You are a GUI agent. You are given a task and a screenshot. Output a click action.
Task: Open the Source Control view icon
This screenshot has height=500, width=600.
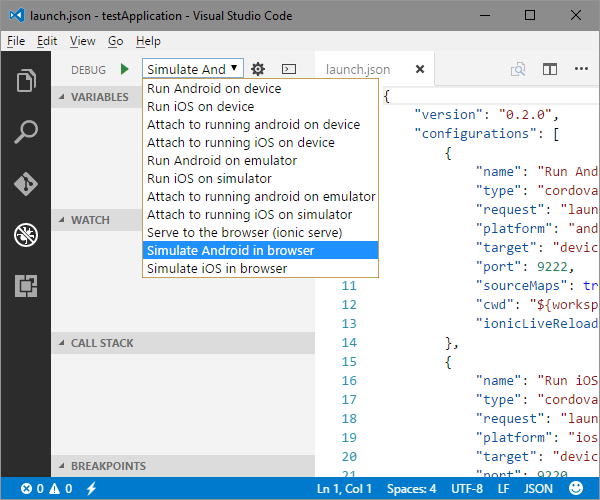[25, 184]
